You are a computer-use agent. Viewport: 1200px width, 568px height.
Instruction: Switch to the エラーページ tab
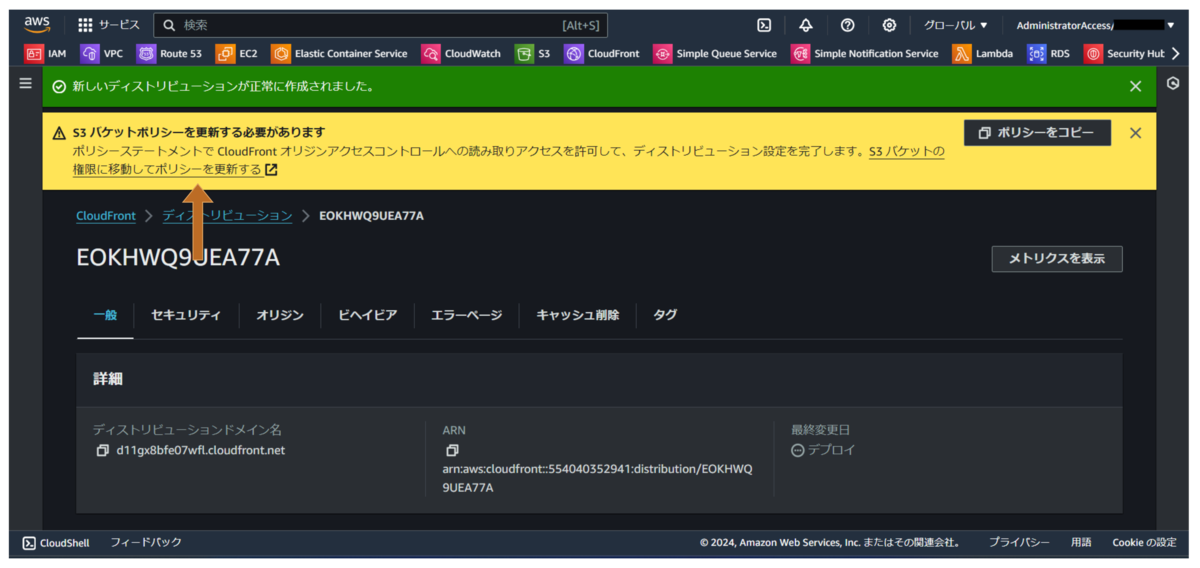tap(466, 315)
